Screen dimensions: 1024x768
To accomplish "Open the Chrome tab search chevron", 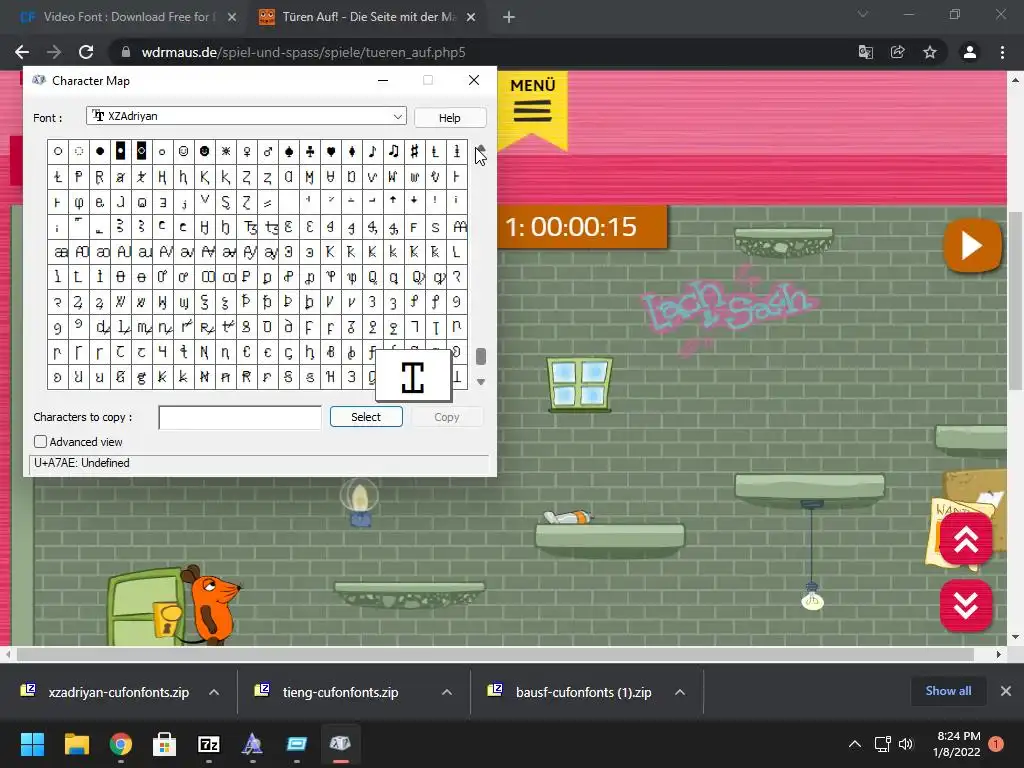I will (x=863, y=14).
